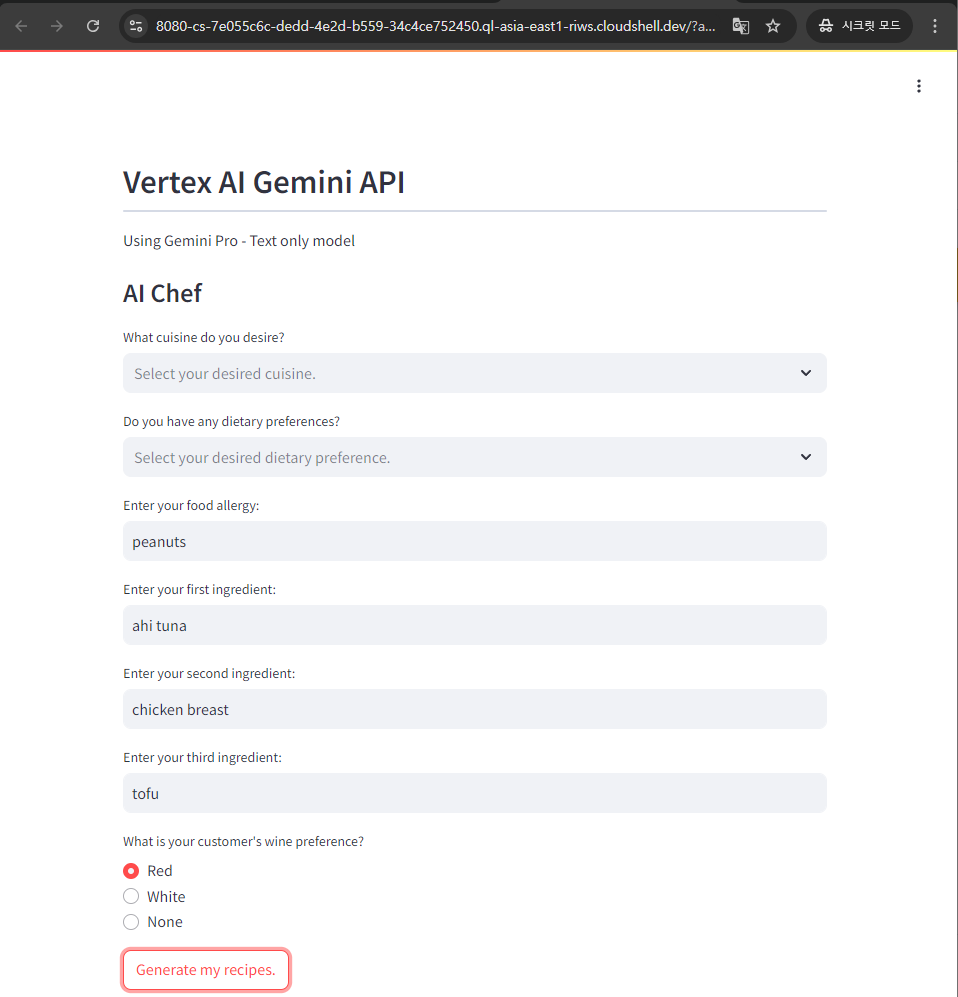Click the AI Chef subheading
The image size is (958, 997).
tap(163, 293)
